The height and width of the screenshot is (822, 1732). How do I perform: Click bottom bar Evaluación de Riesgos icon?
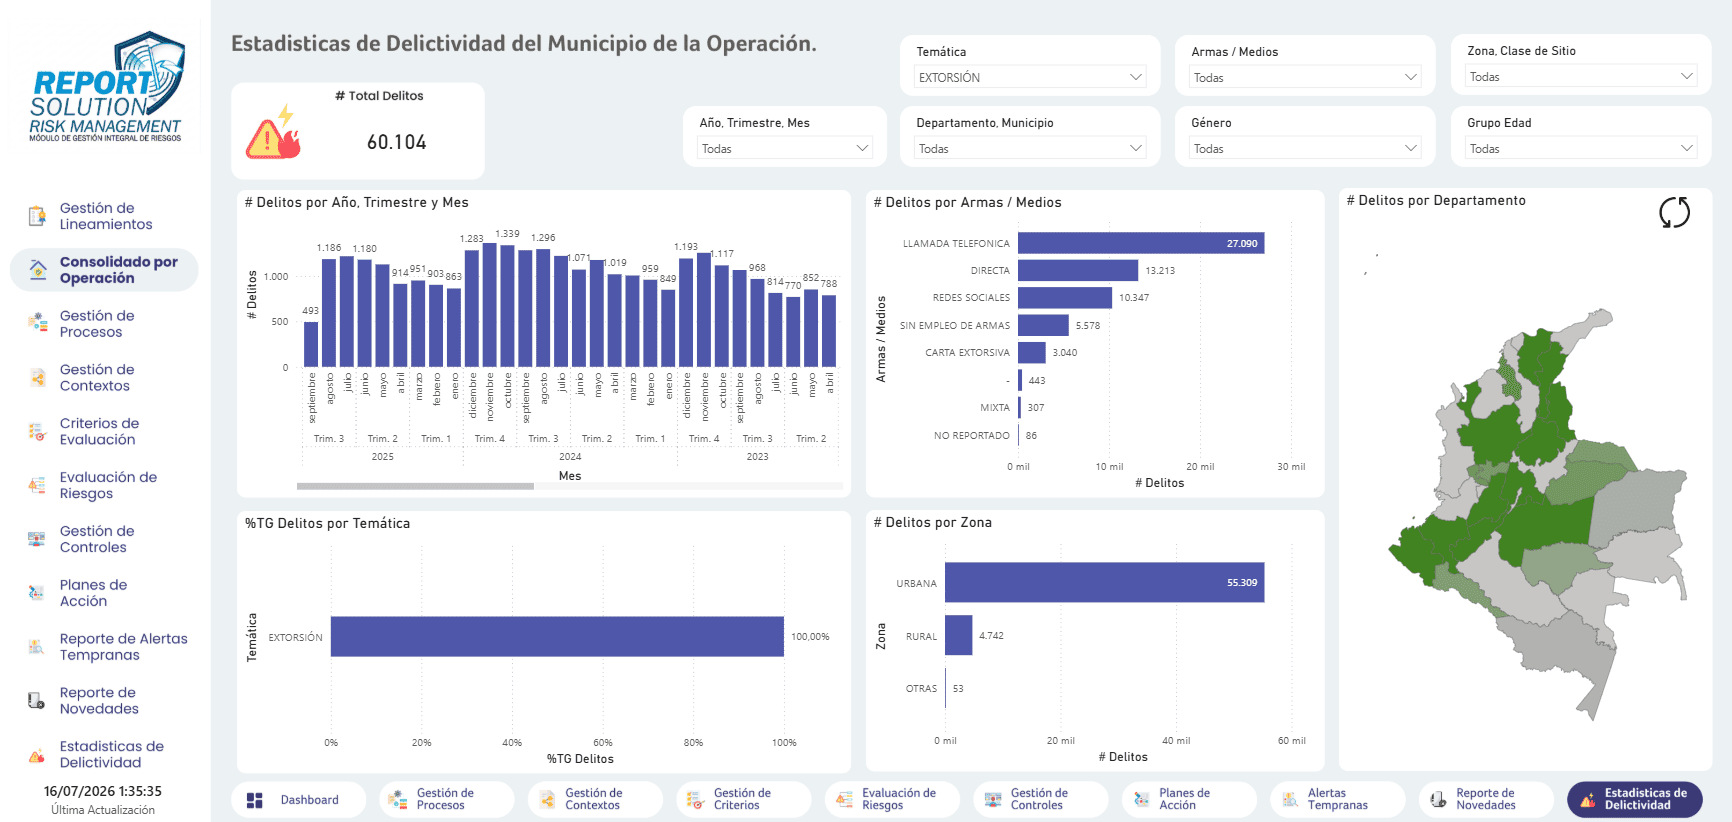[844, 799]
